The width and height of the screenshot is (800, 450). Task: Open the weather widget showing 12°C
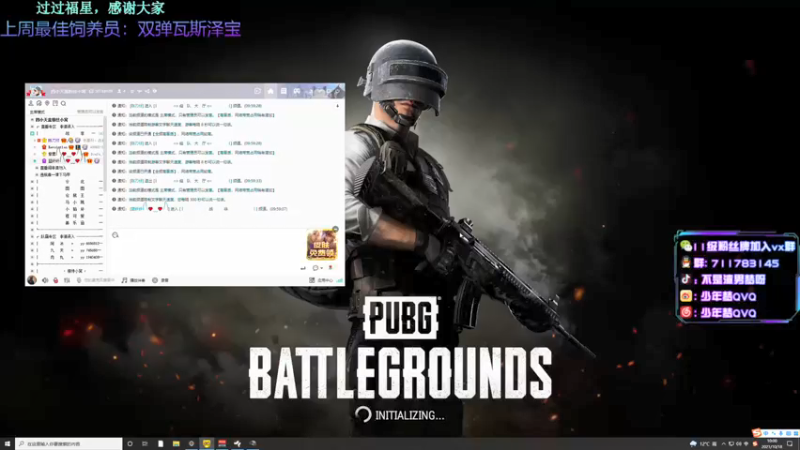pyautogui.click(x=699, y=444)
